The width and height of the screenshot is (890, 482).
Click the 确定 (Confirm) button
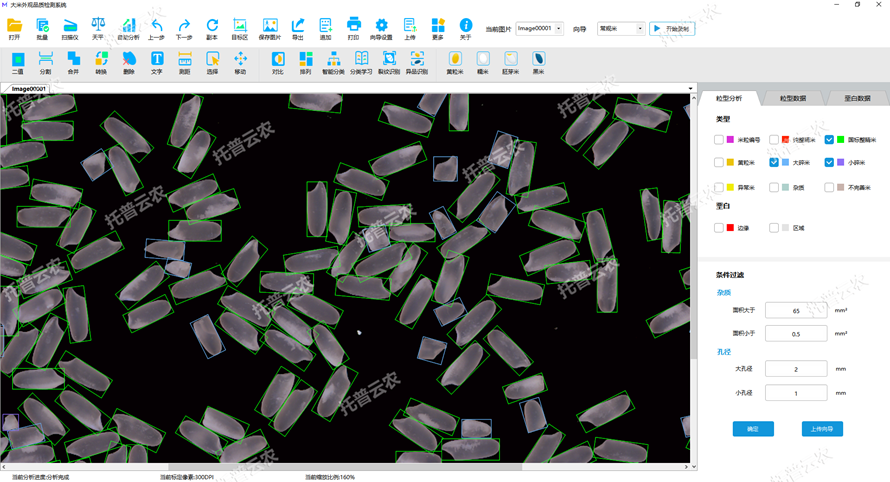click(x=753, y=429)
